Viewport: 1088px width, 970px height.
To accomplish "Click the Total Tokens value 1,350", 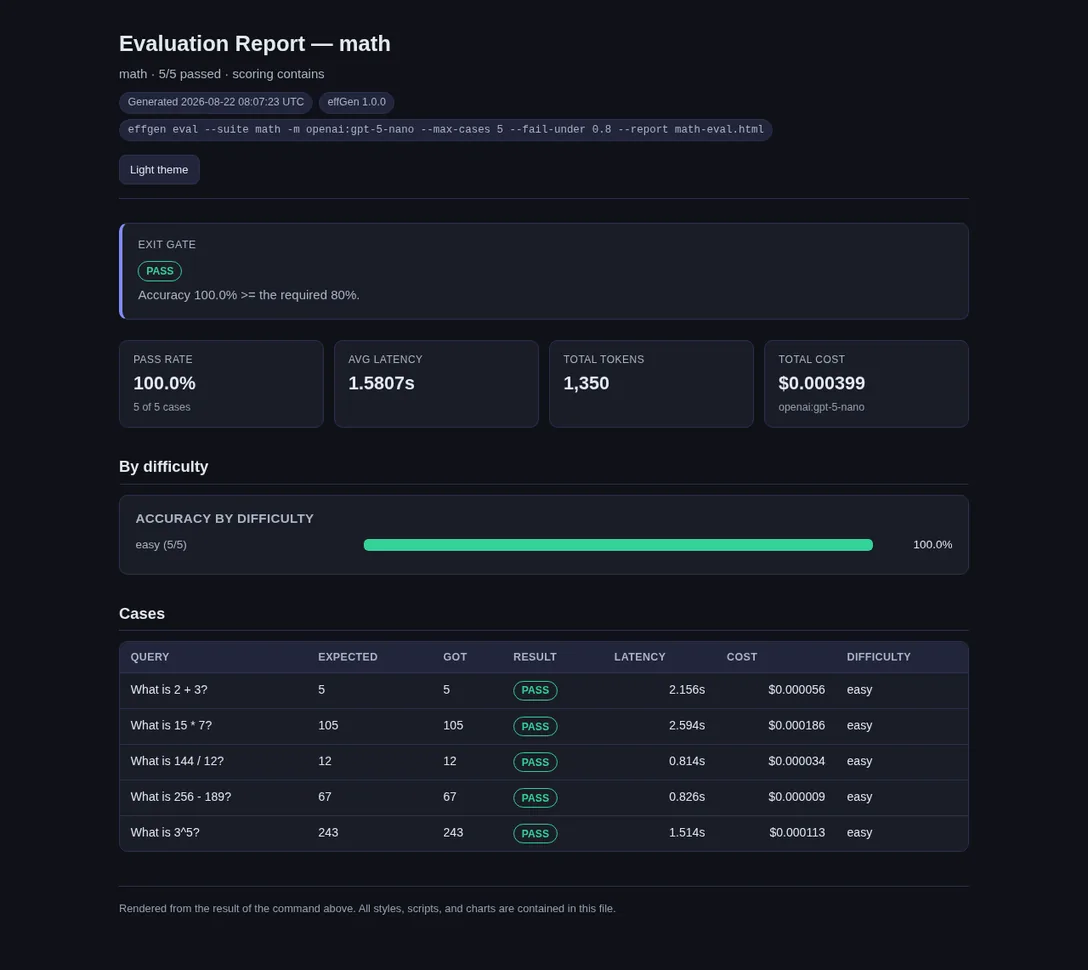I will coord(586,383).
